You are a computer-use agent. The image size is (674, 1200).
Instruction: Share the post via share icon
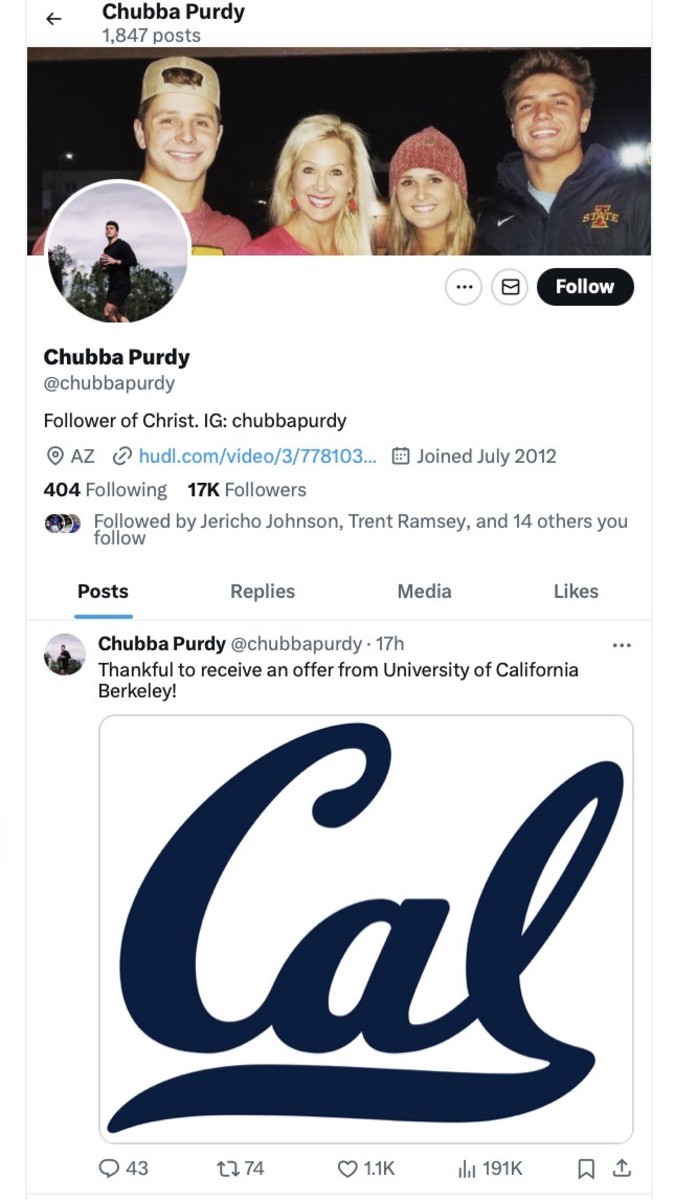point(621,1168)
